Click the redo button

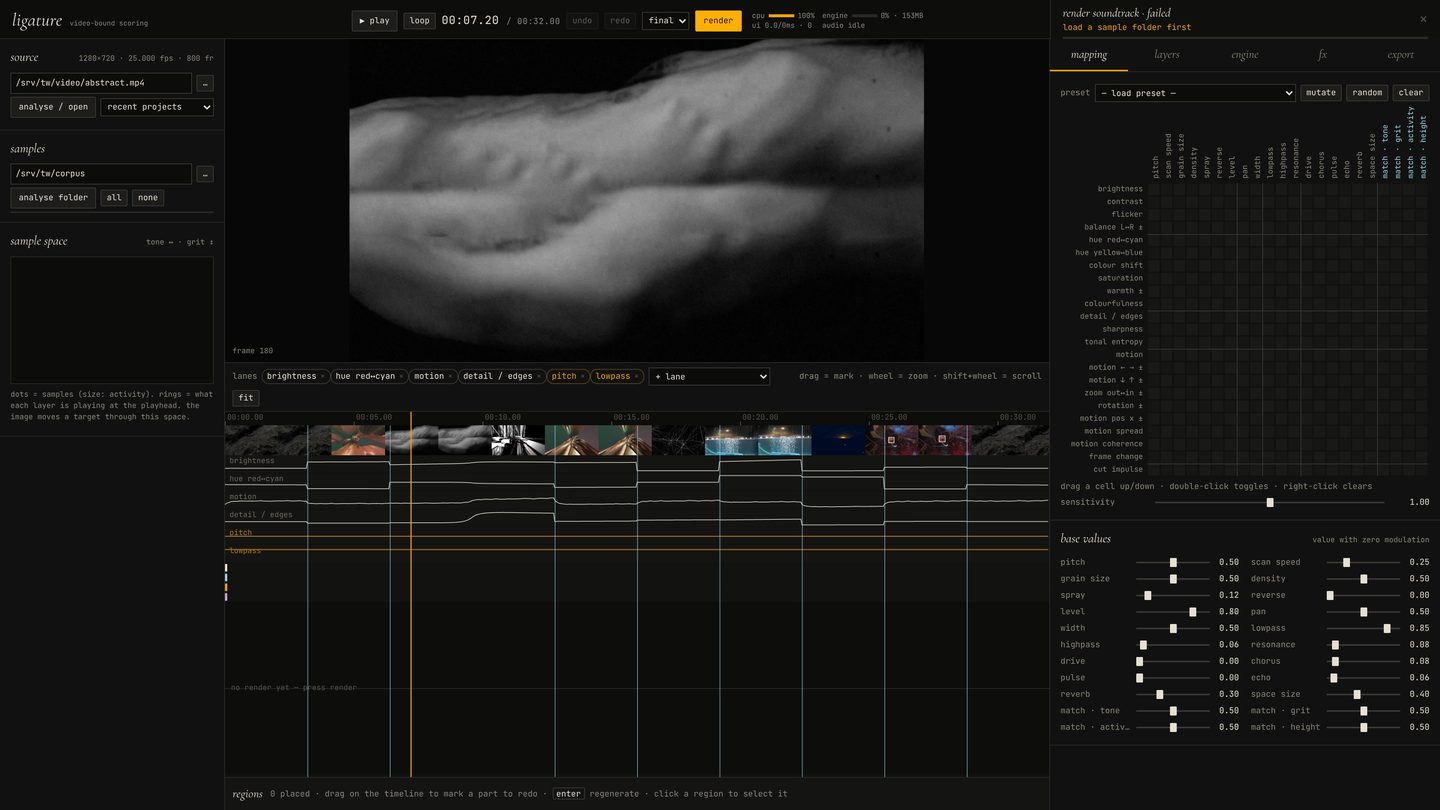tap(620, 20)
